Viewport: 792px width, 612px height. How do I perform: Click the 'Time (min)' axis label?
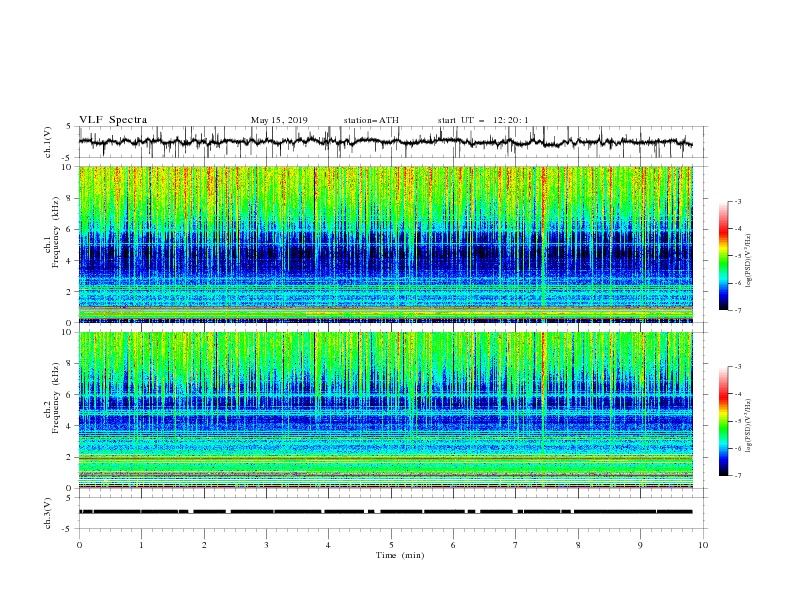(x=400, y=555)
